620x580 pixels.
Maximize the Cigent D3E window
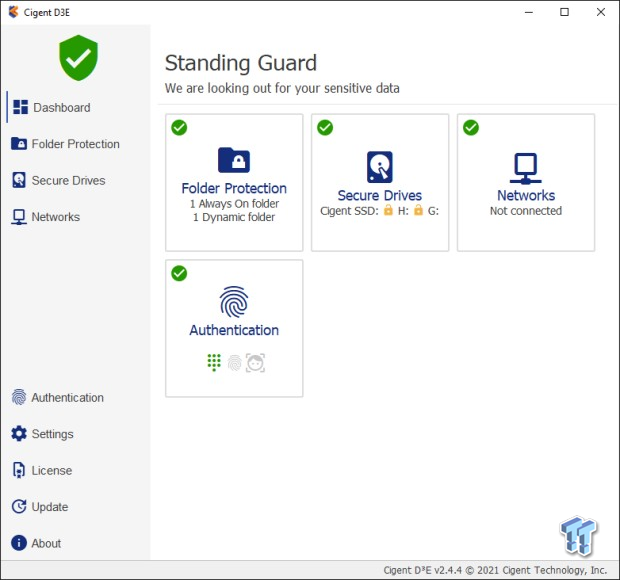point(565,12)
